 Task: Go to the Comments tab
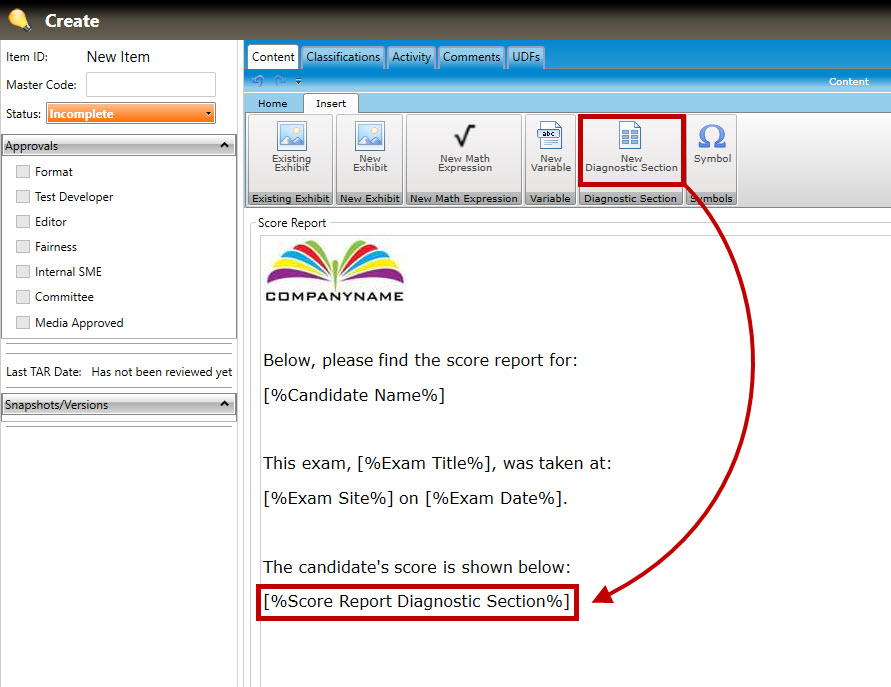pos(471,57)
